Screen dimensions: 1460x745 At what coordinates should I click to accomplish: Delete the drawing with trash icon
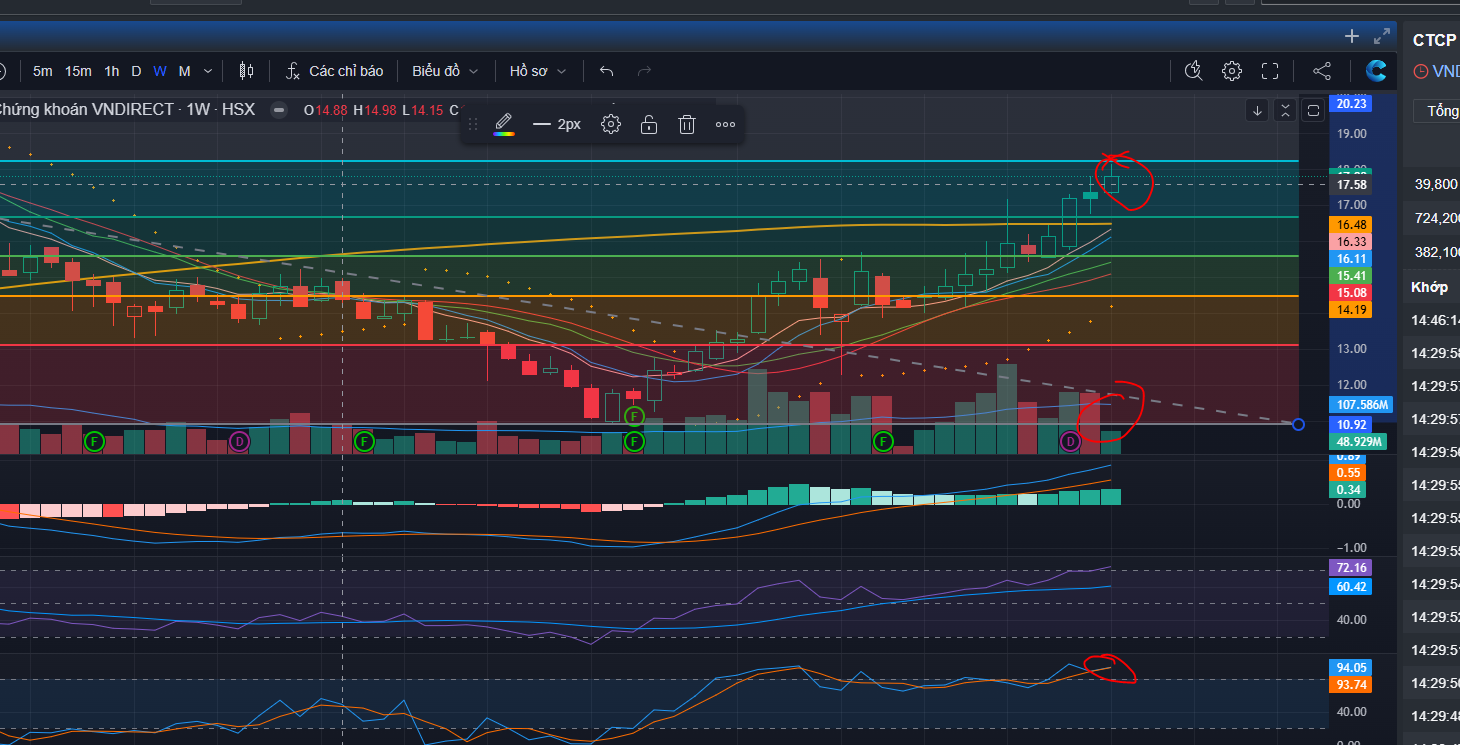[687, 124]
